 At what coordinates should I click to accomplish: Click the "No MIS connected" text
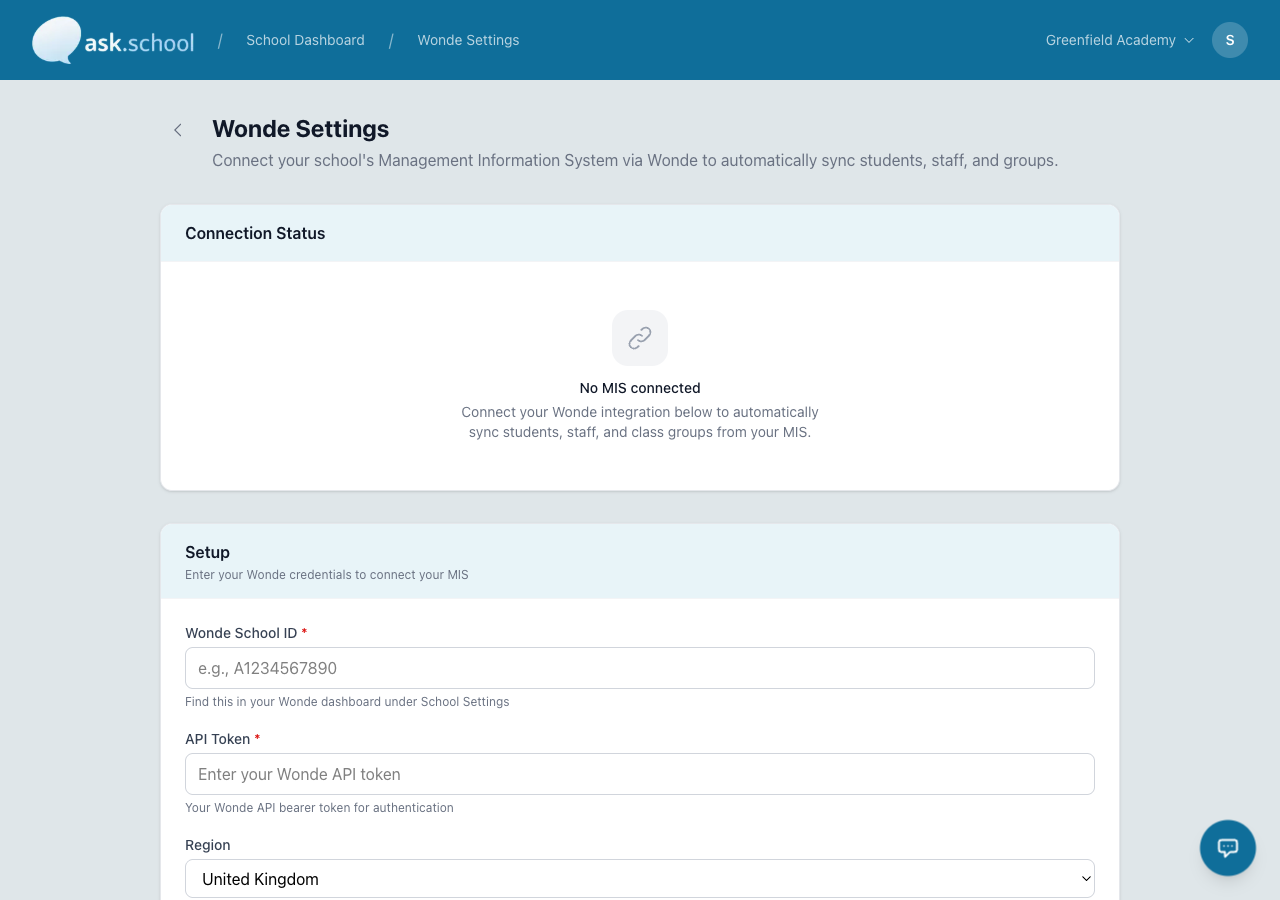[x=640, y=388]
